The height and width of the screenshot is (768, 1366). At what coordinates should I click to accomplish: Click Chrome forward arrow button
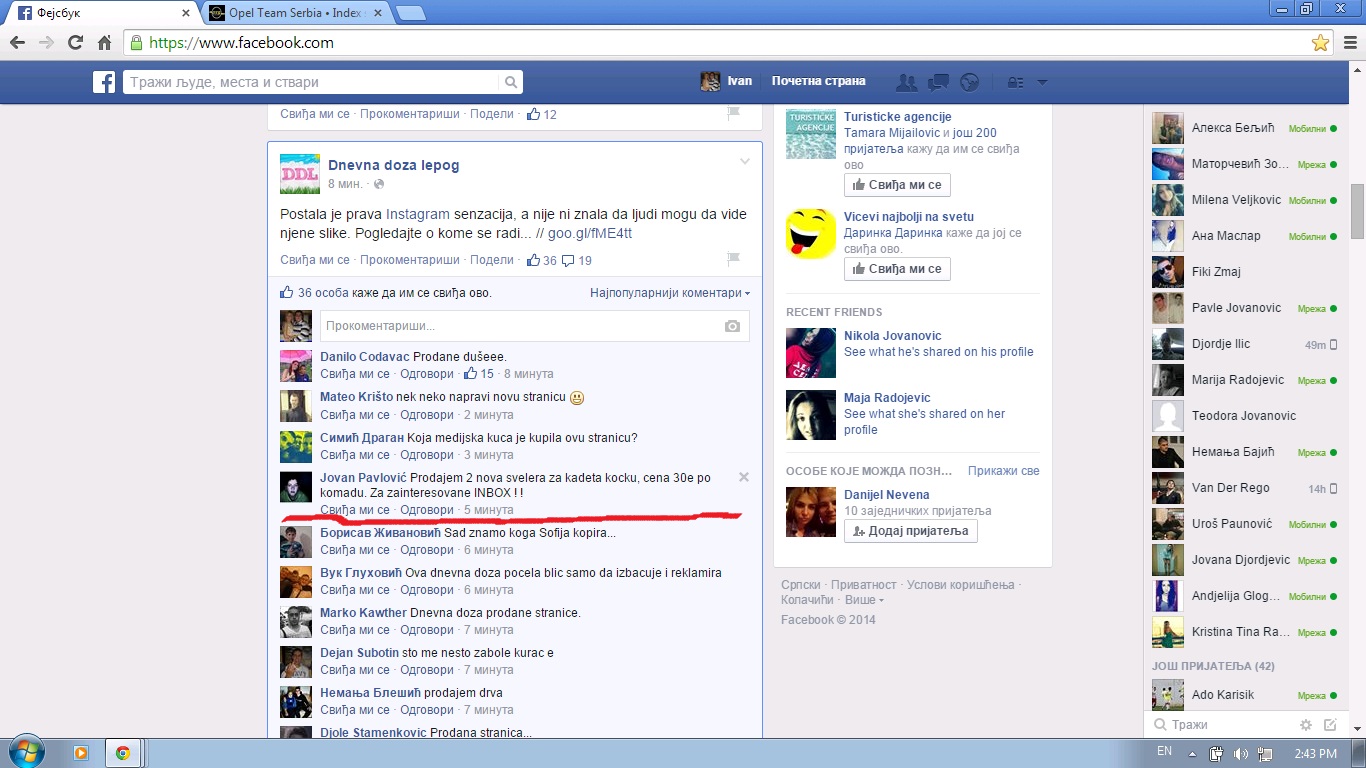click(x=46, y=43)
